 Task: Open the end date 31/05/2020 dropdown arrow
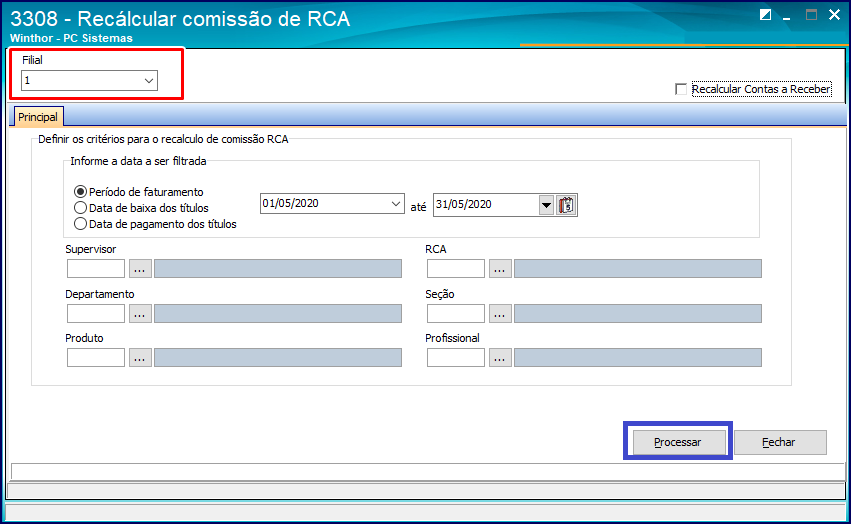pyautogui.click(x=546, y=205)
